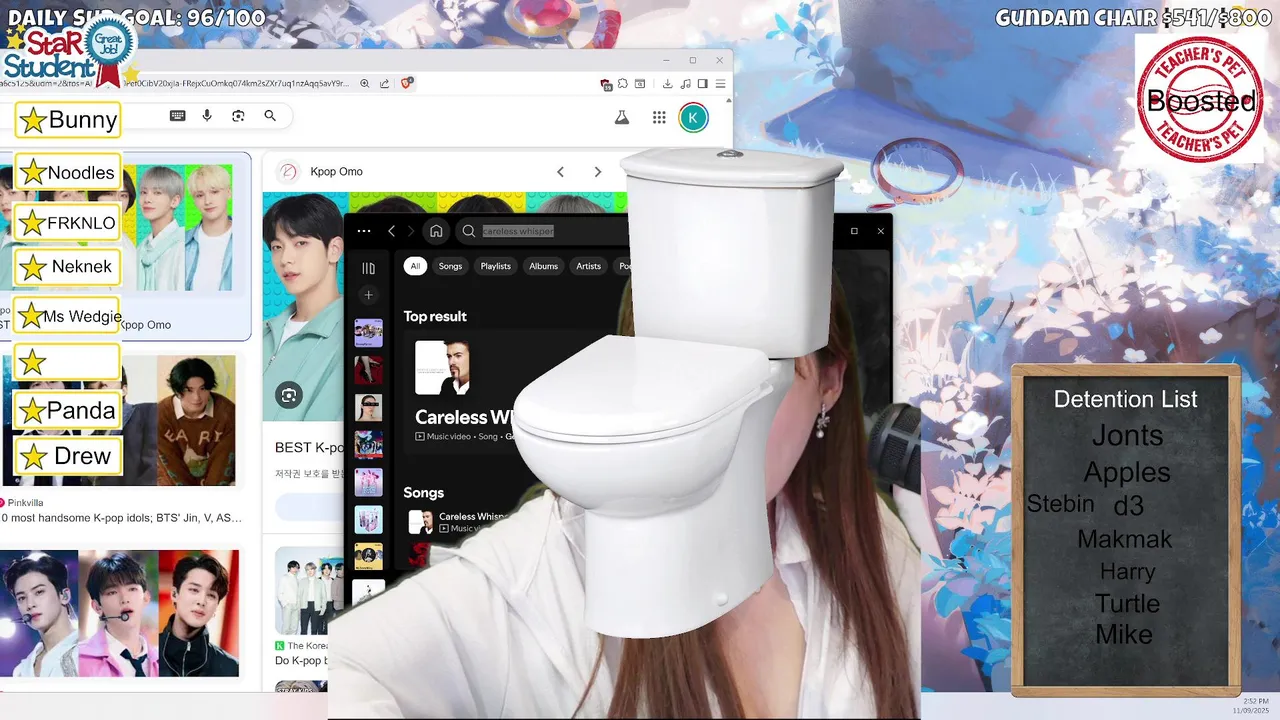Open Careless Whisper top result title
The image size is (1280, 720).
tap(465, 417)
